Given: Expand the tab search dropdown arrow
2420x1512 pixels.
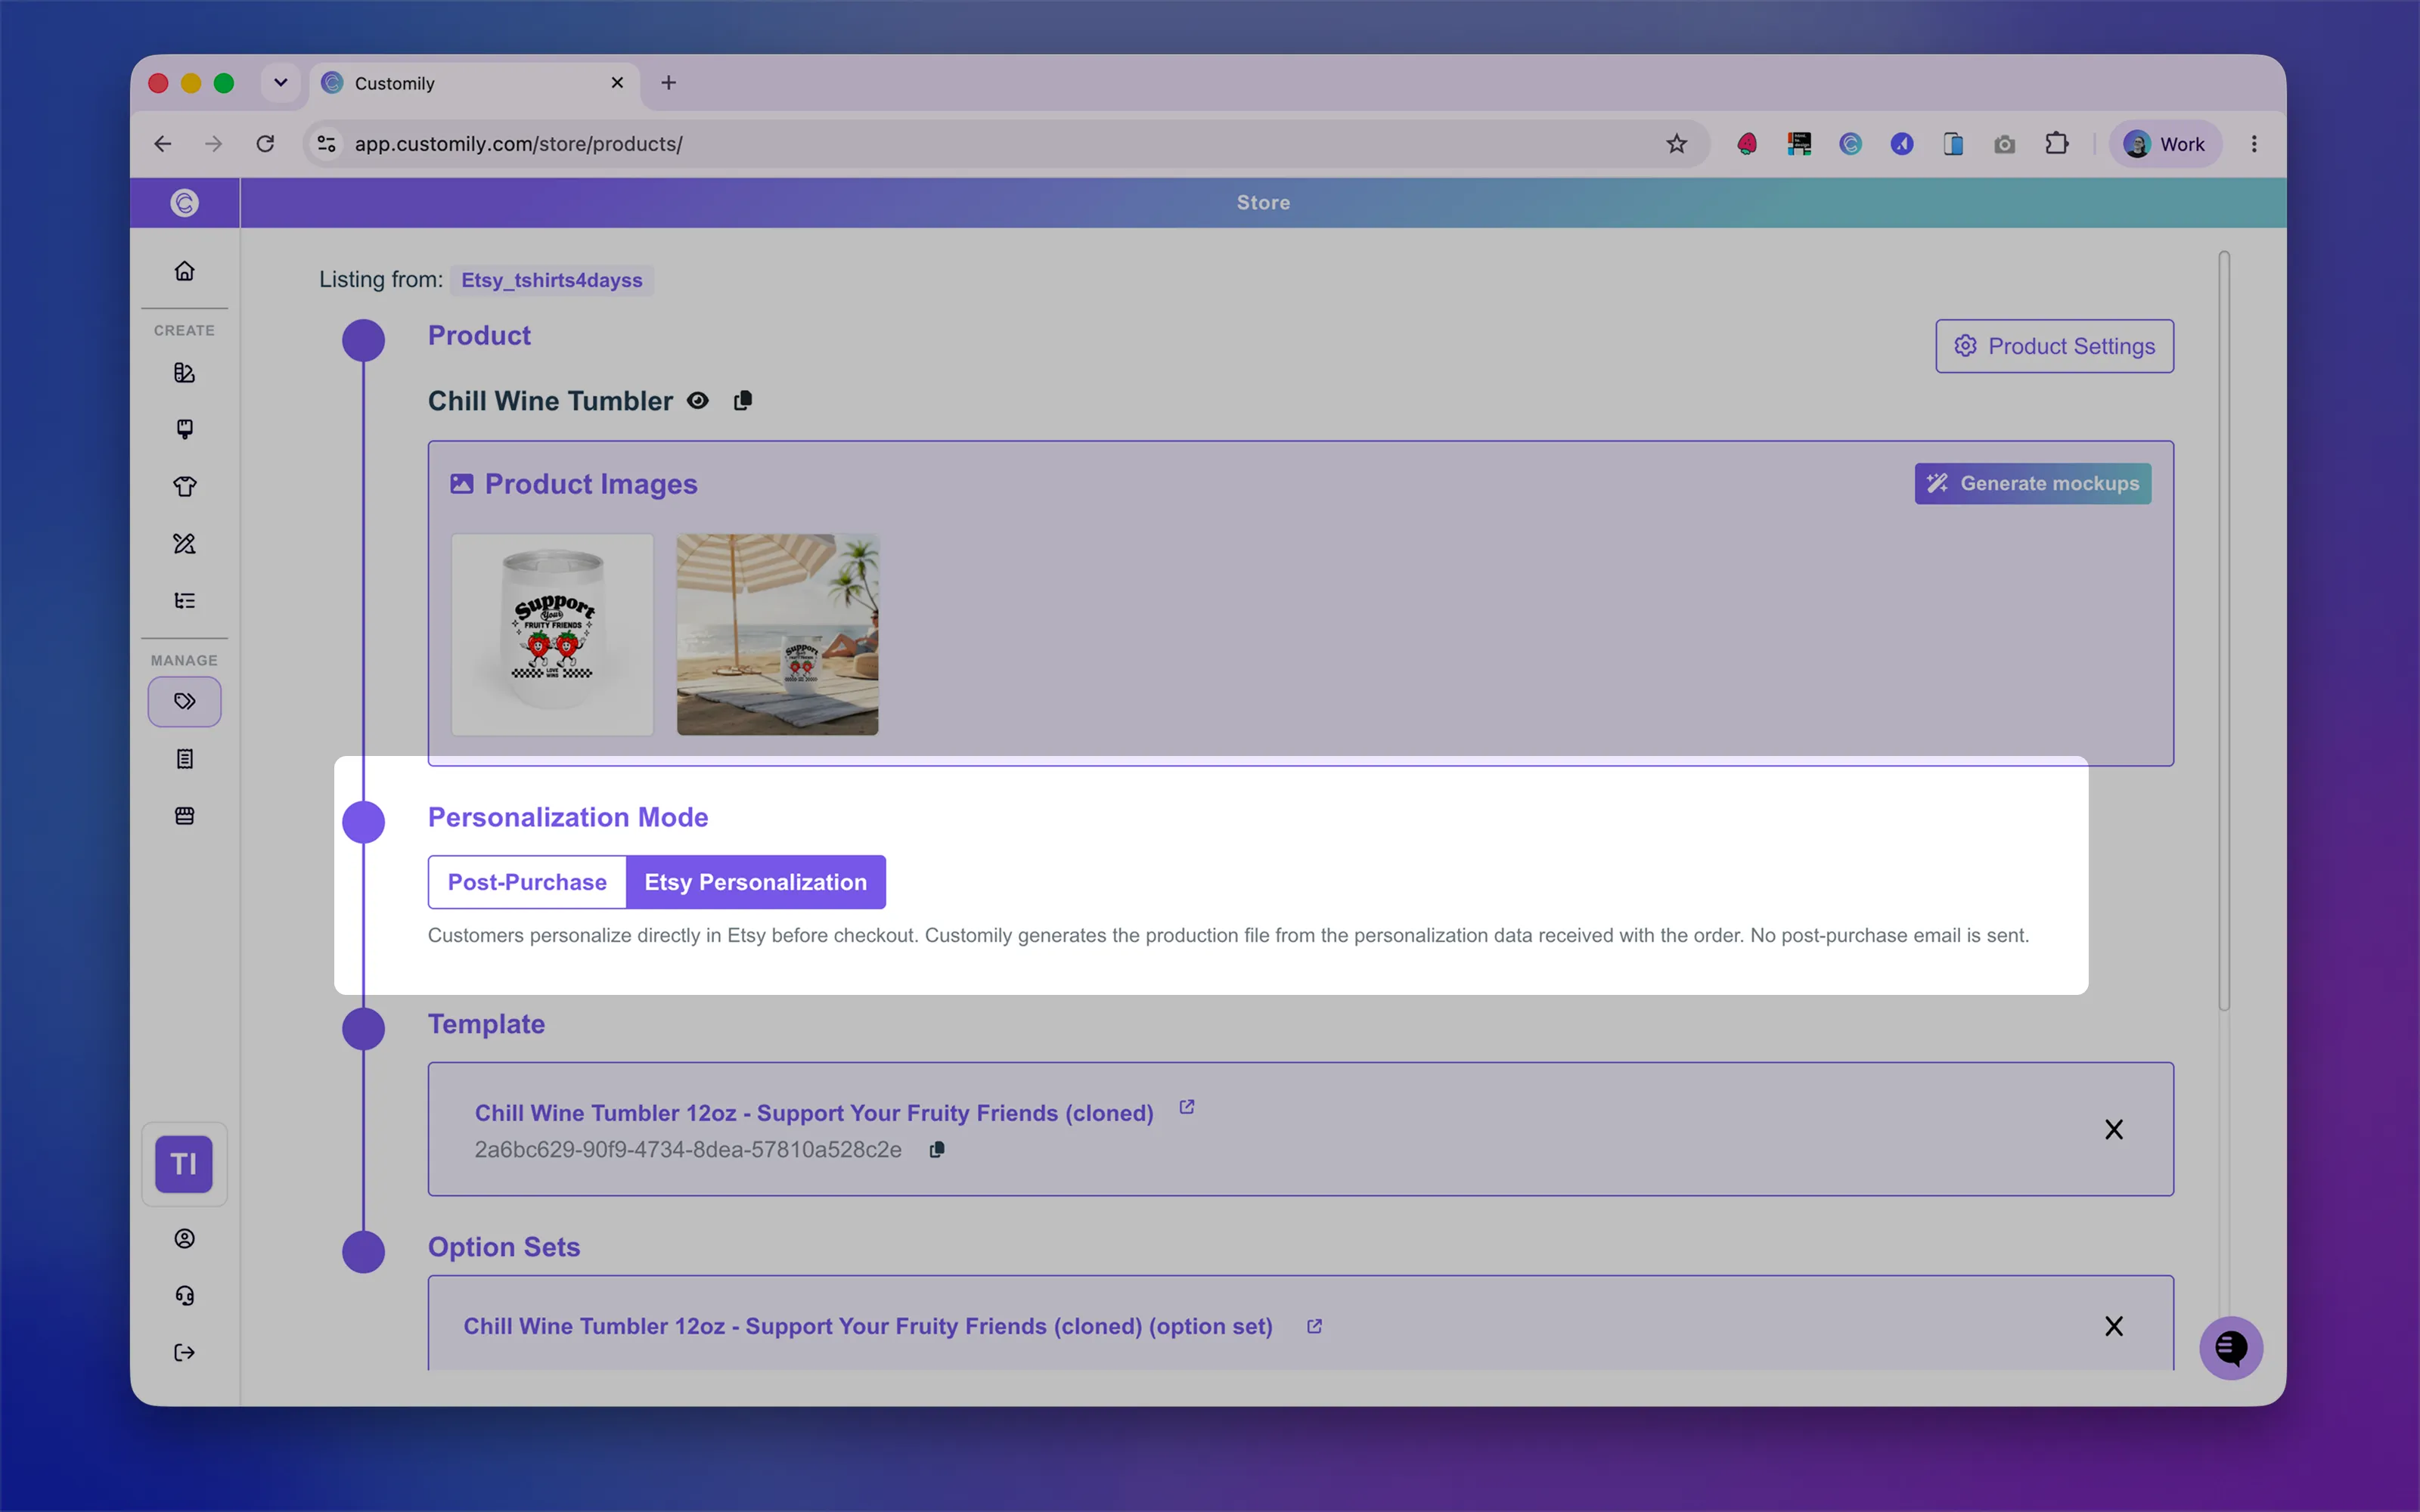Looking at the screenshot, I should pyautogui.click(x=281, y=83).
